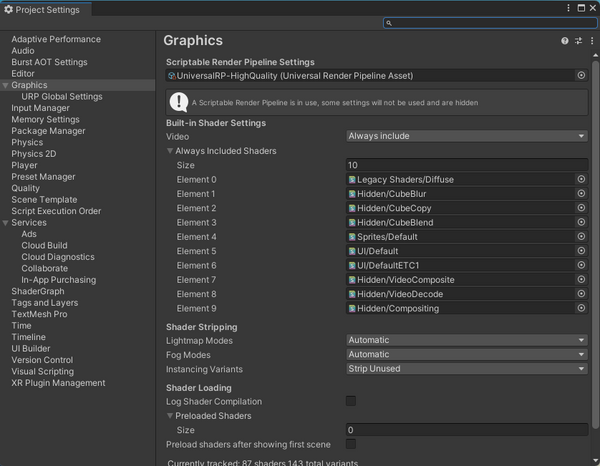
Task: Collapse the Services category in sidebar
Action: [6, 223]
